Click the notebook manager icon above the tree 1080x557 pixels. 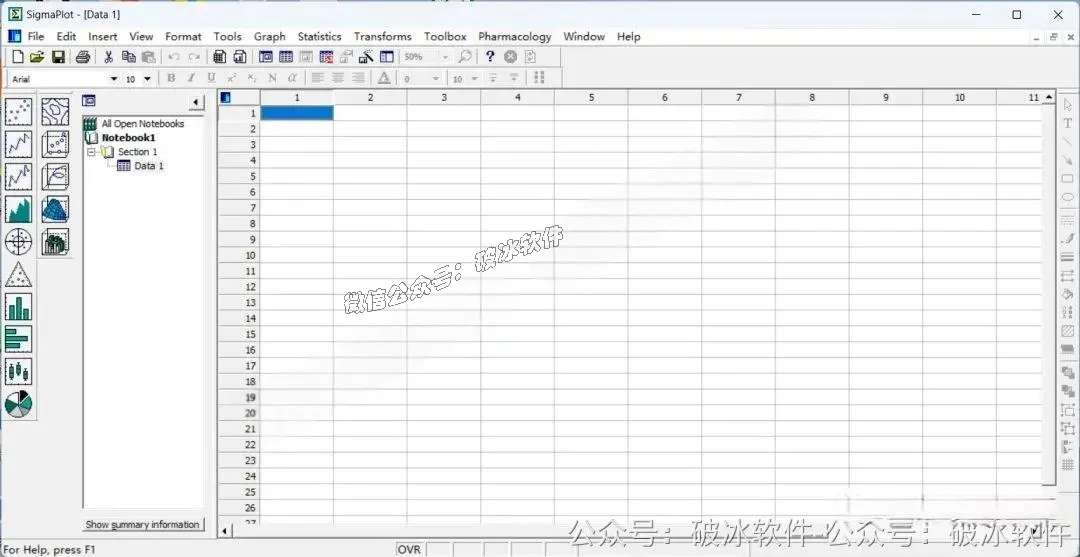pyautogui.click(x=89, y=101)
